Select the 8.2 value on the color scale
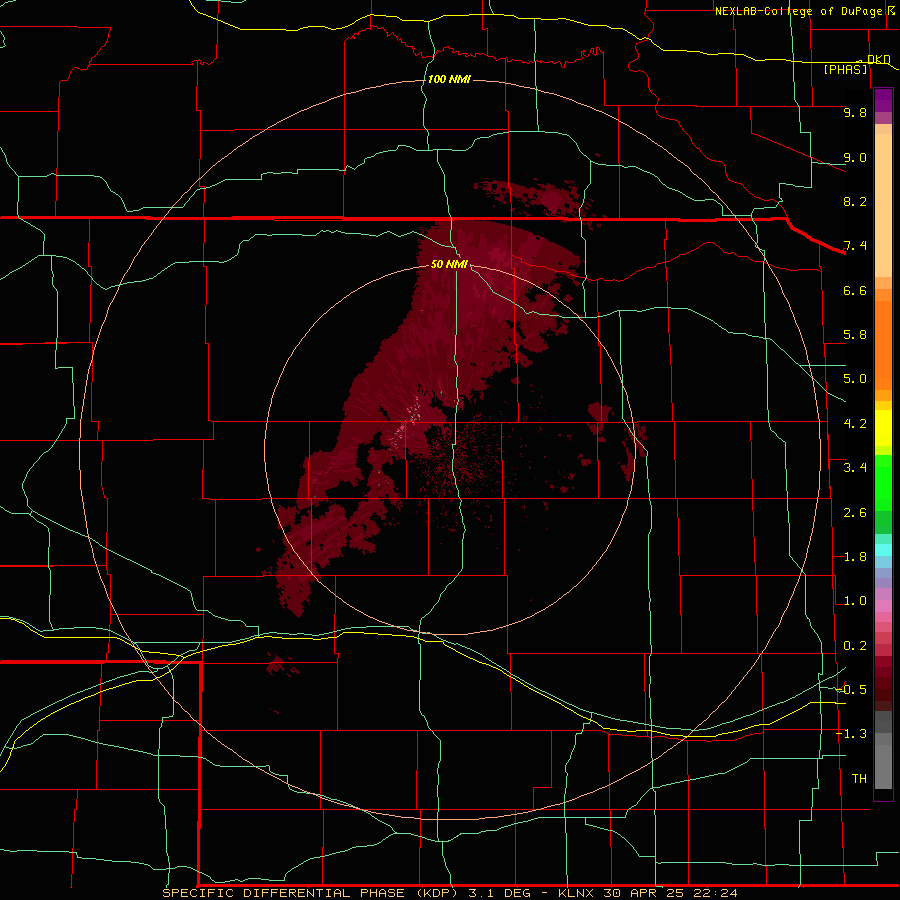The width and height of the screenshot is (900, 900). 855,201
